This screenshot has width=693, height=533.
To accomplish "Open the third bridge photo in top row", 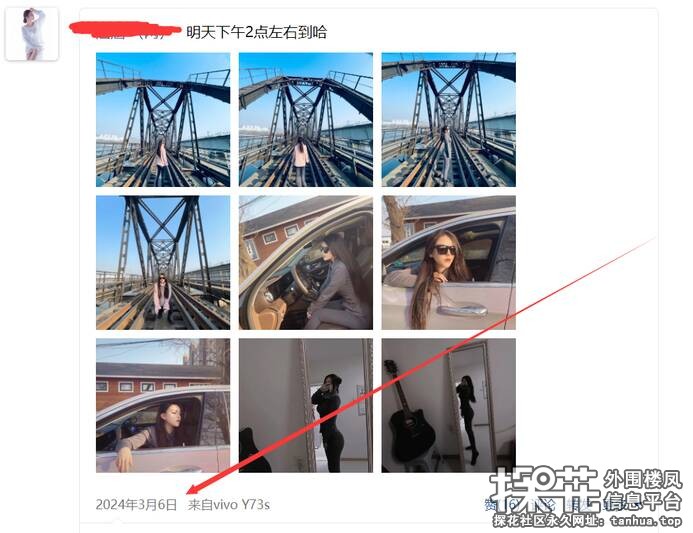I will [x=449, y=119].
